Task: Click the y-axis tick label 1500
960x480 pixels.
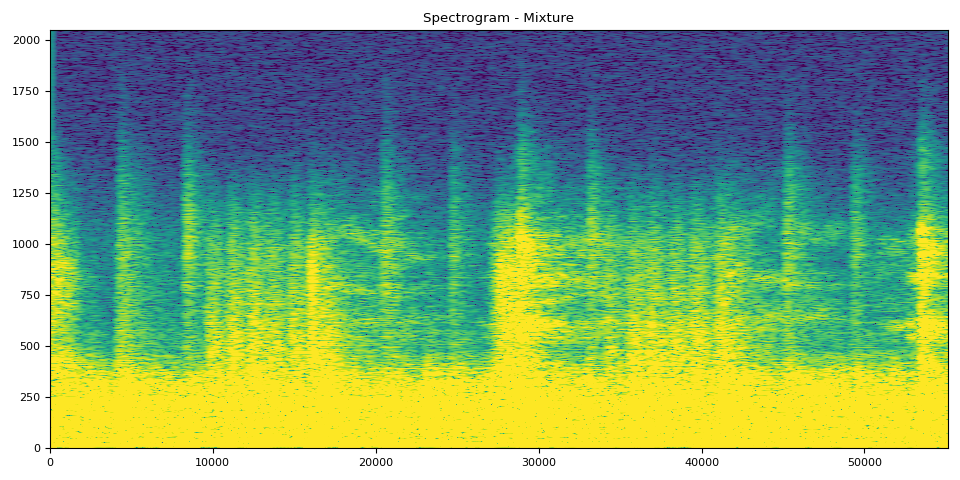Action: point(28,142)
